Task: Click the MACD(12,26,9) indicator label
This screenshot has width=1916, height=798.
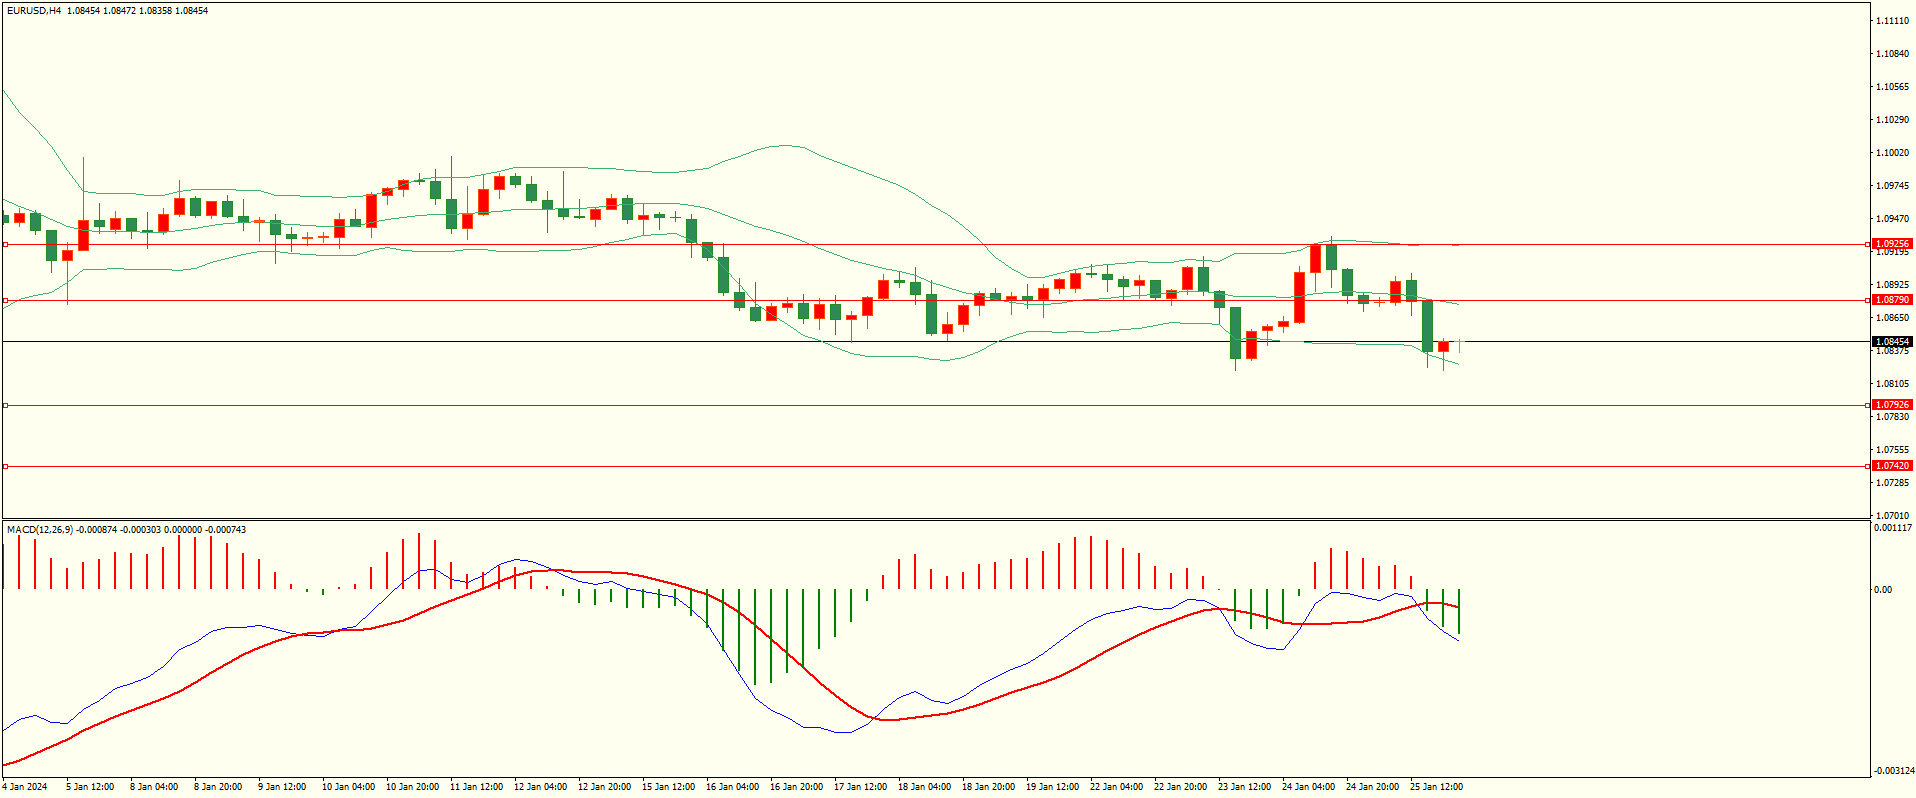Action: coord(40,529)
